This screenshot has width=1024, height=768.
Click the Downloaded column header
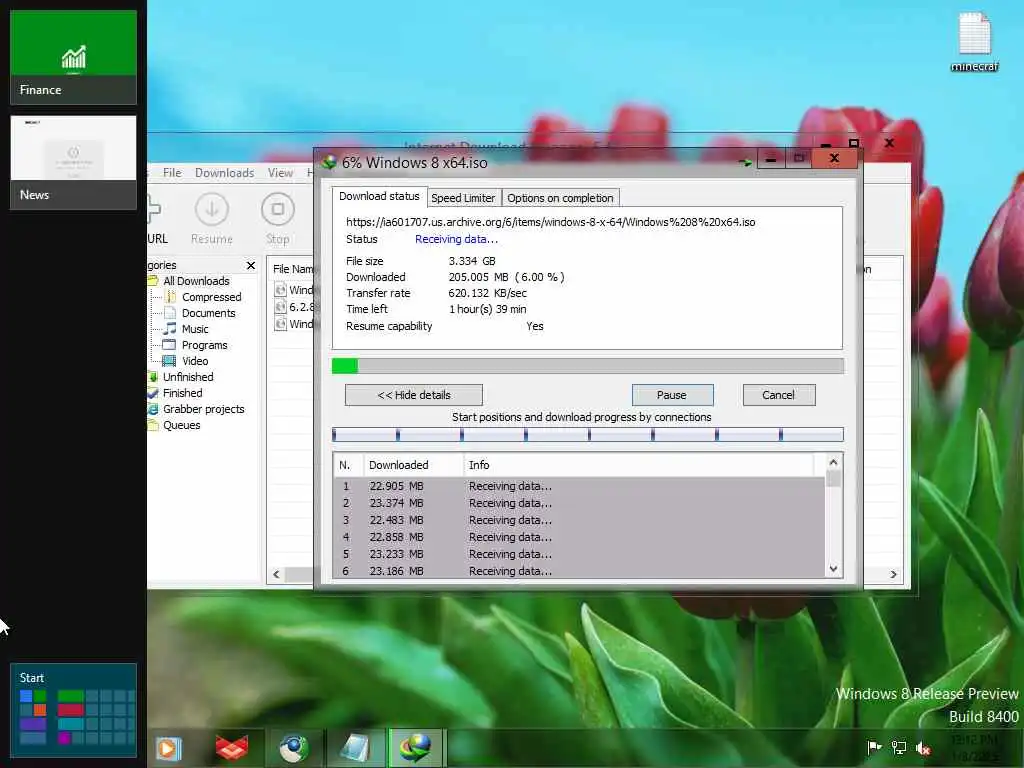tap(413, 465)
